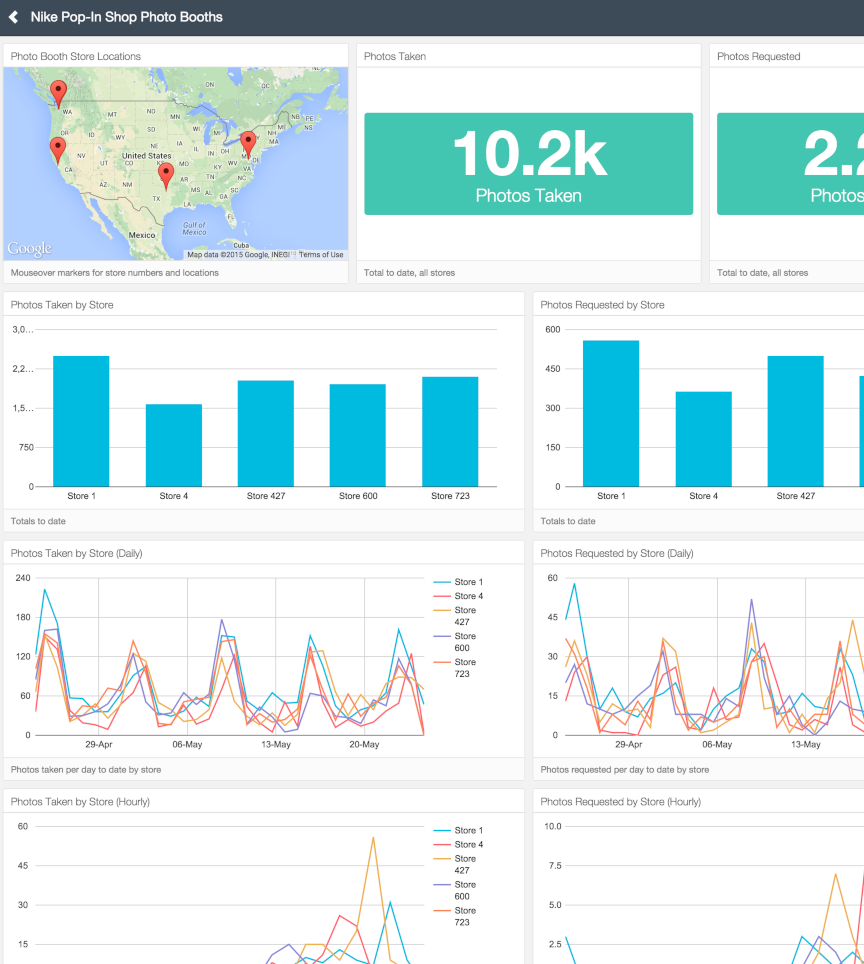Select Store 723 bar in Photos Taken by Store
Image resolution: width=864 pixels, height=964 pixels.
[449, 431]
